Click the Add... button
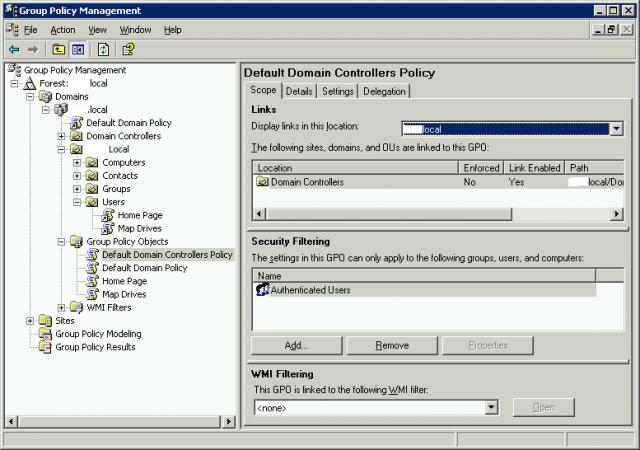Screen dimensions: 640x450 click(x=296, y=345)
